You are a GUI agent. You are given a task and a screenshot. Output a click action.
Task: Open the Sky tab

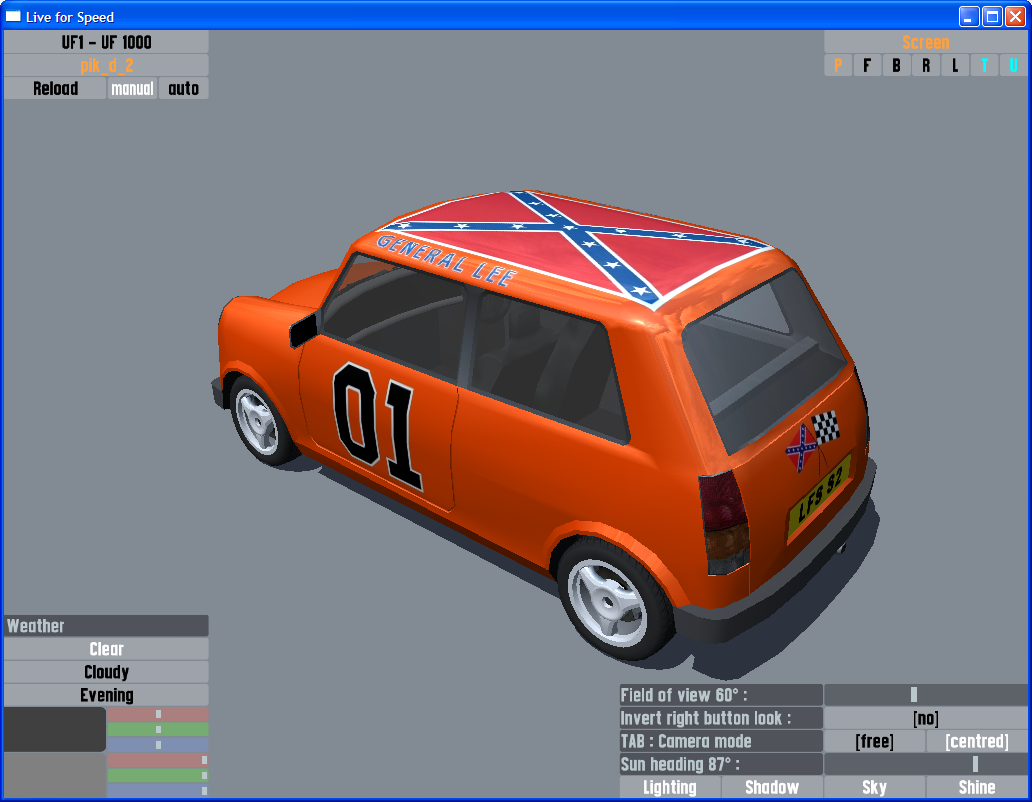tap(874, 787)
